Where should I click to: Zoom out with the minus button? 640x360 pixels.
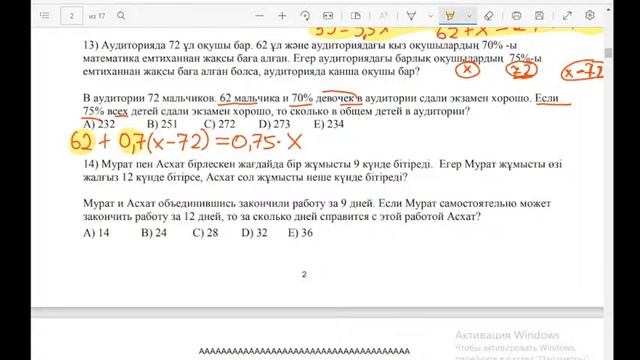point(260,16)
